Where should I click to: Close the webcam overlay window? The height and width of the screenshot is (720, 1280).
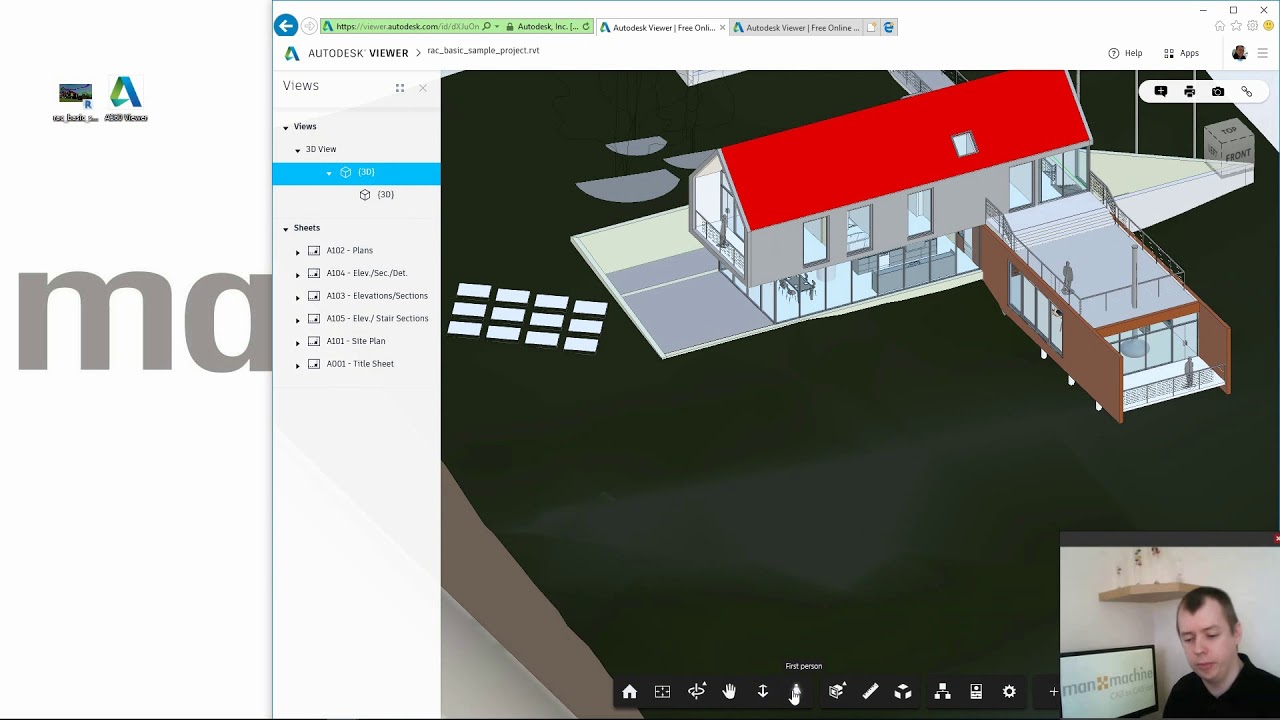coord(1276,538)
